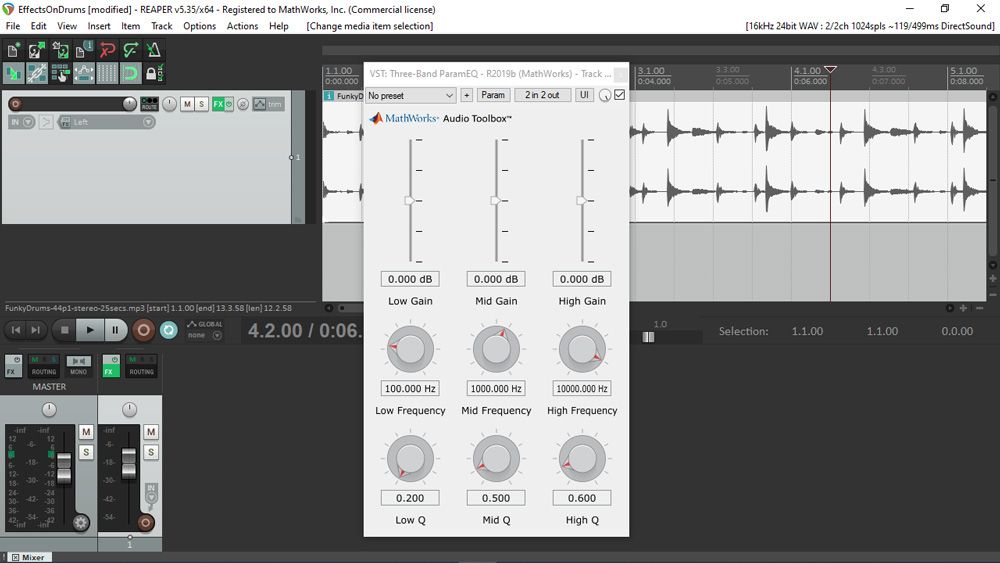Mute the drum track in track panel
Screen dimensions: 1000x563
click(187, 104)
